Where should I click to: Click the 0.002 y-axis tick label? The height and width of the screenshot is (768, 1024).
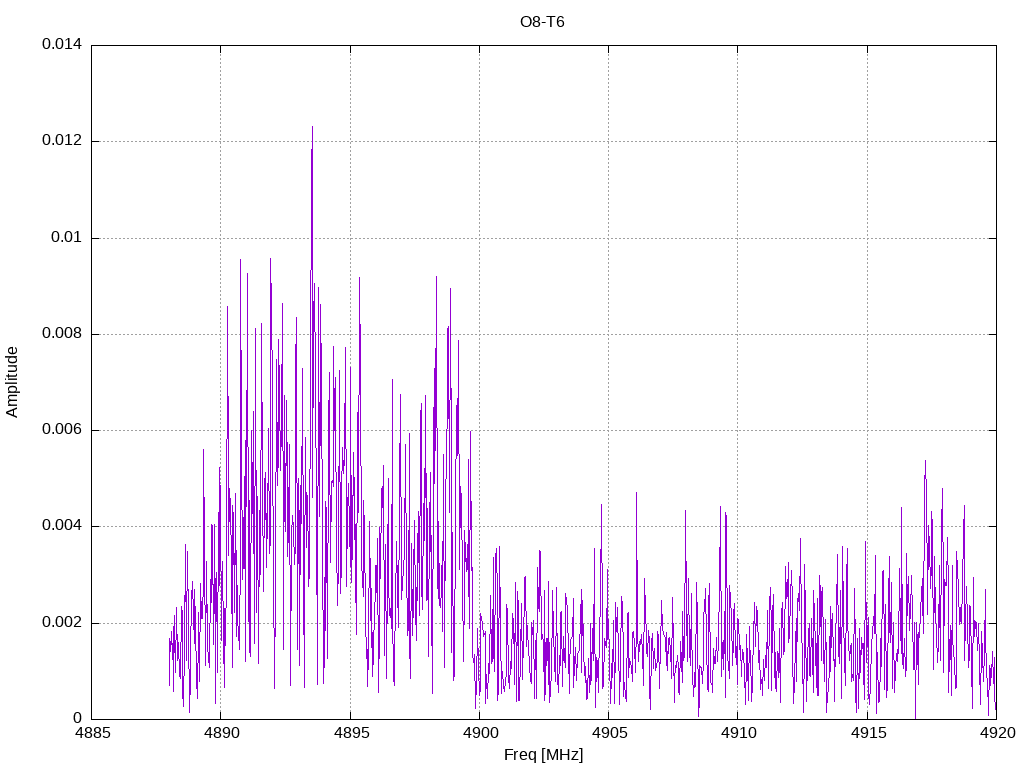61,623
